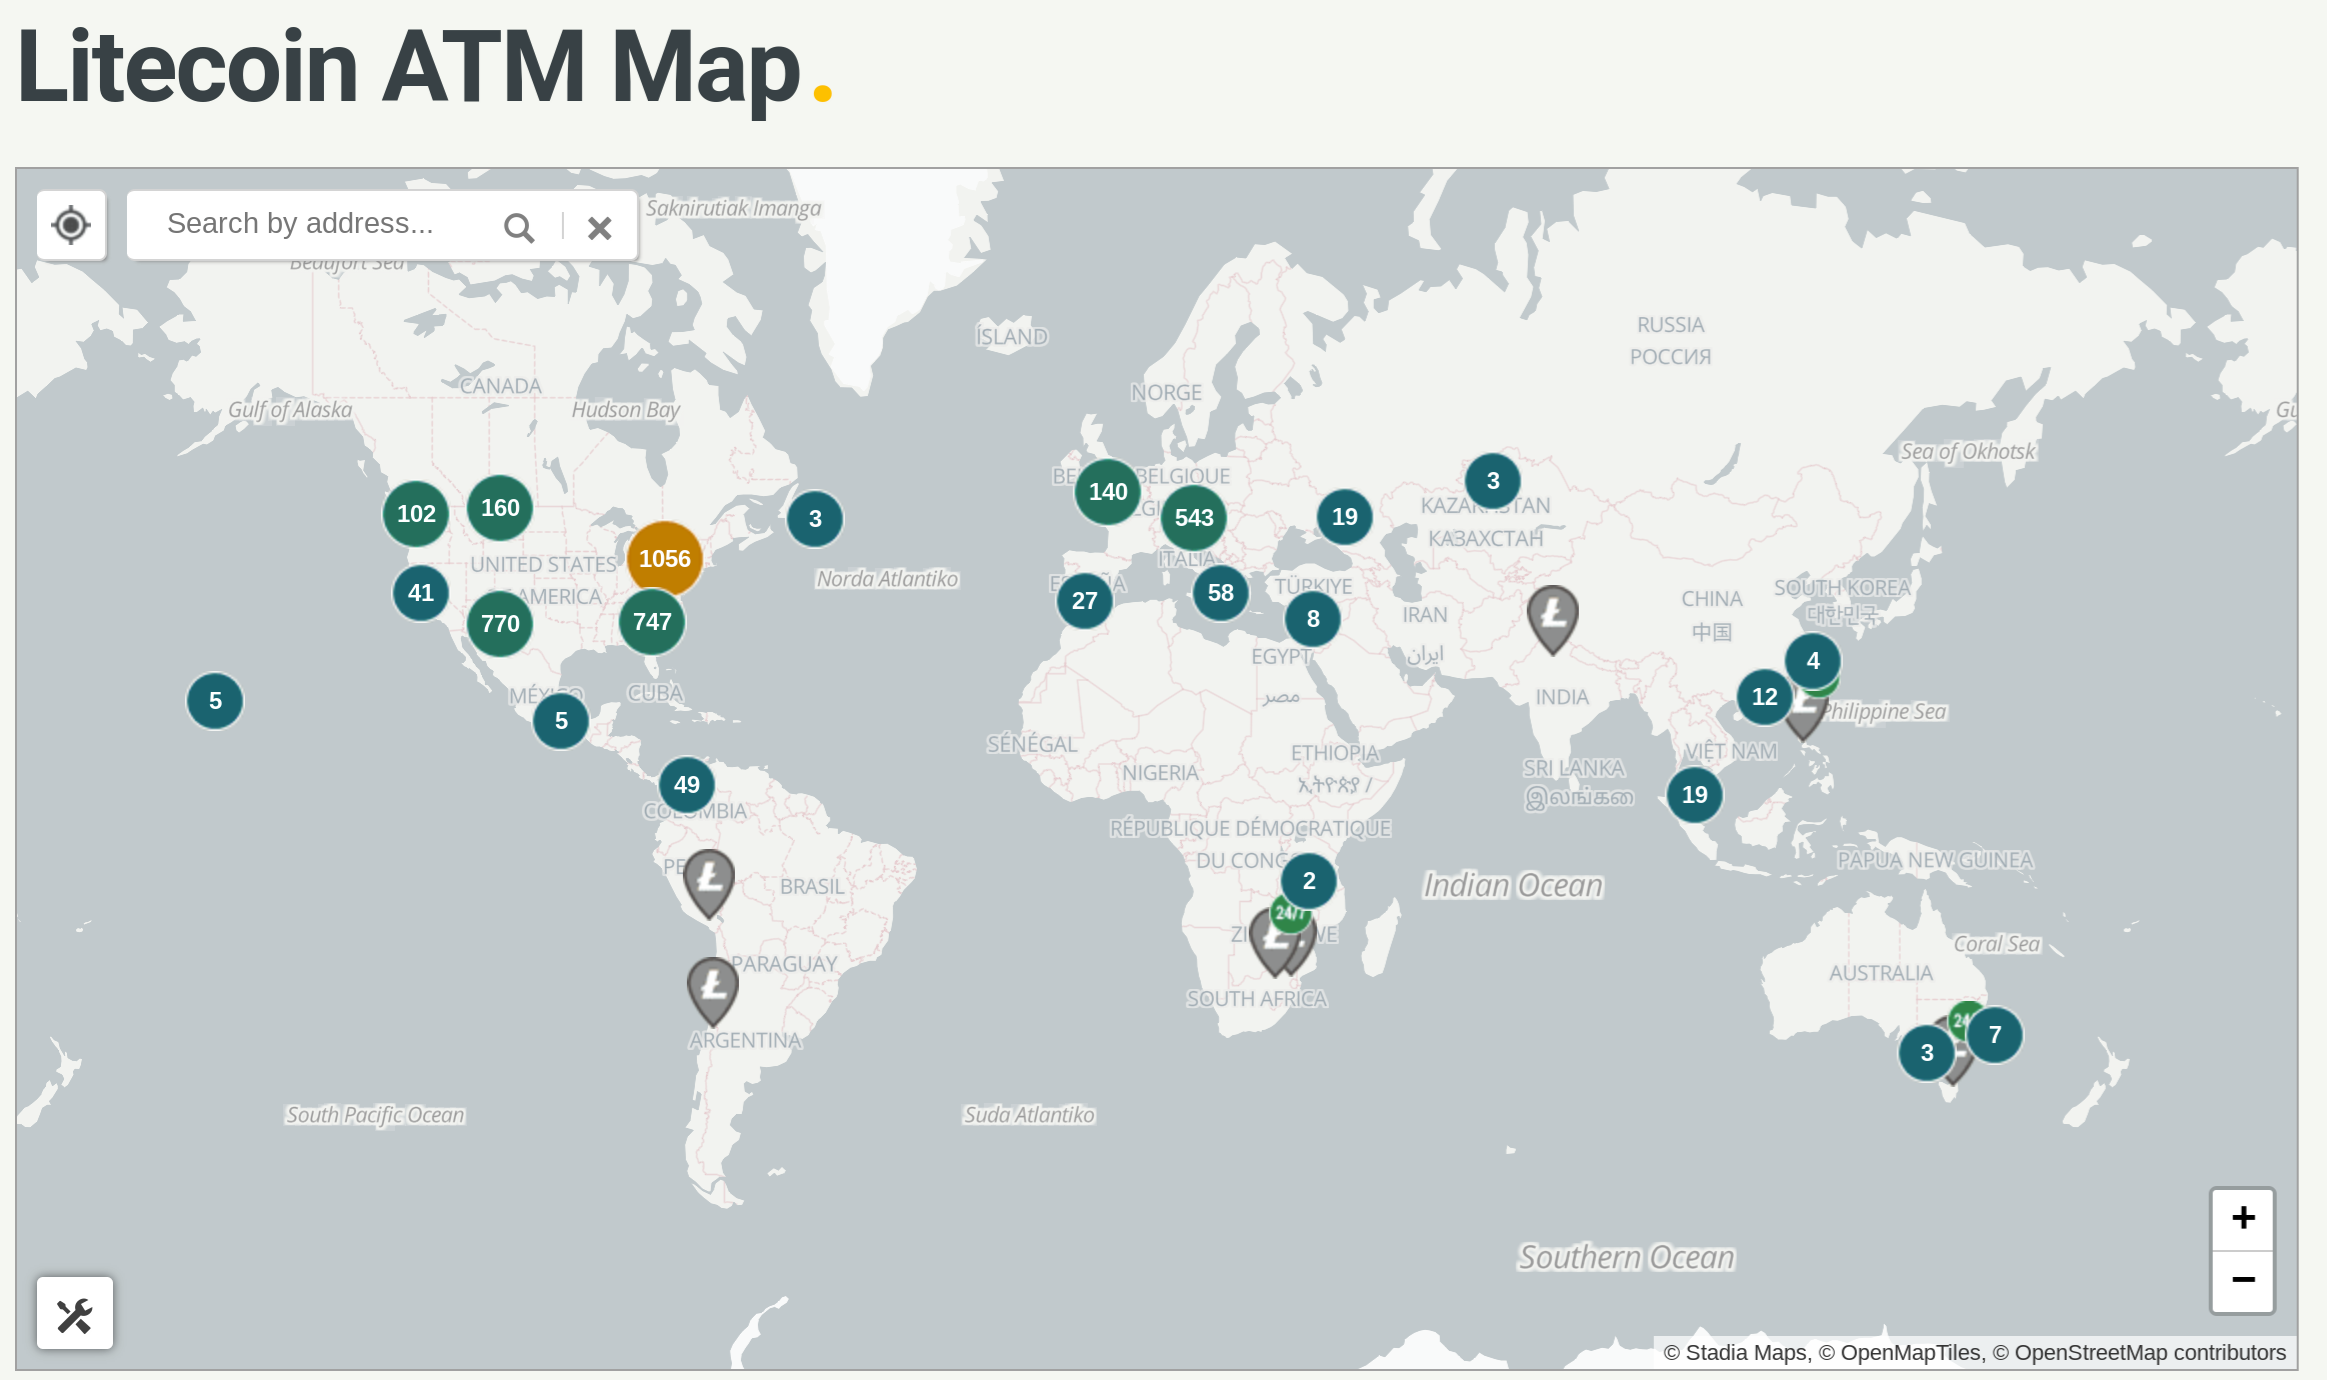The width and height of the screenshot is (2327, 1380).
Task: Open the 8 cluster near Egypt
Action: coord(1313,619)
